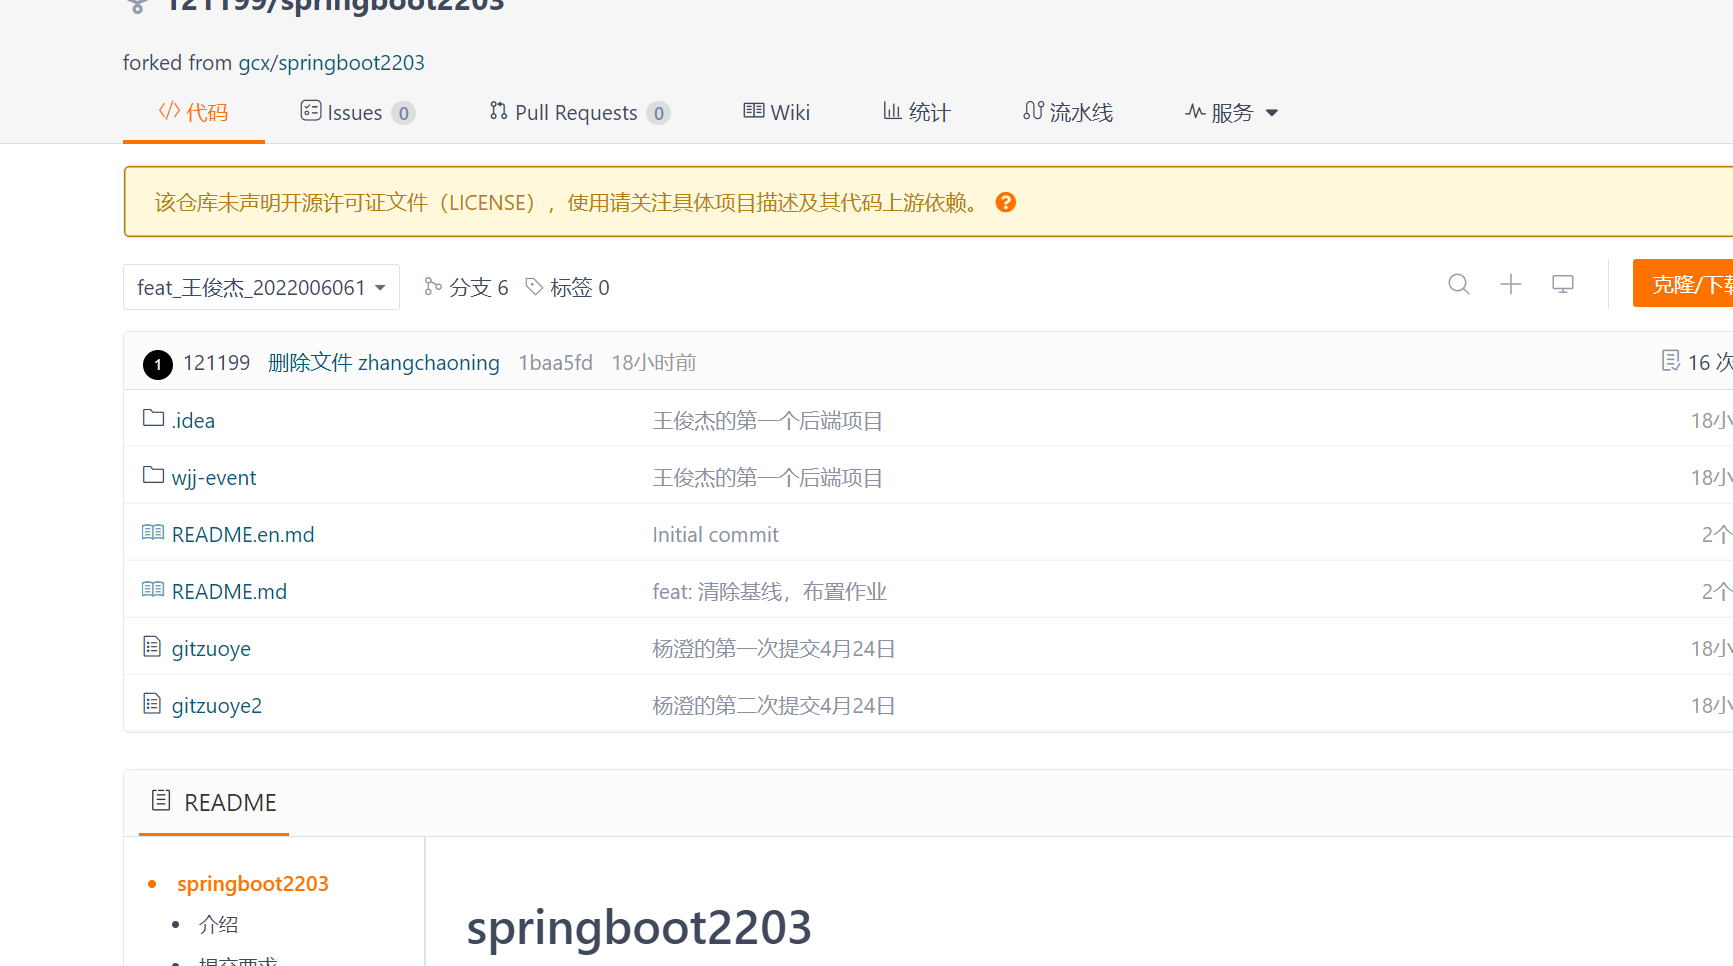Viewport: 1733px width, 966px height.
Task: Open the 代码 (code) tab
Action: coord(194,112)
